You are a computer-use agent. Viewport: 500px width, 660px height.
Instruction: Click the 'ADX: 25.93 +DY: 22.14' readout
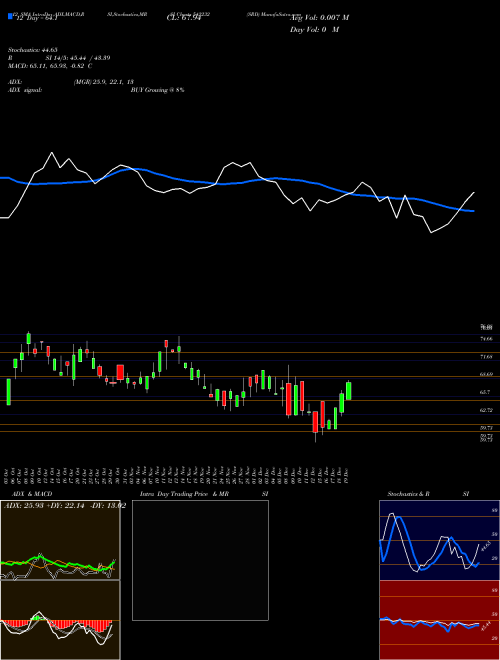pos(44,505)
